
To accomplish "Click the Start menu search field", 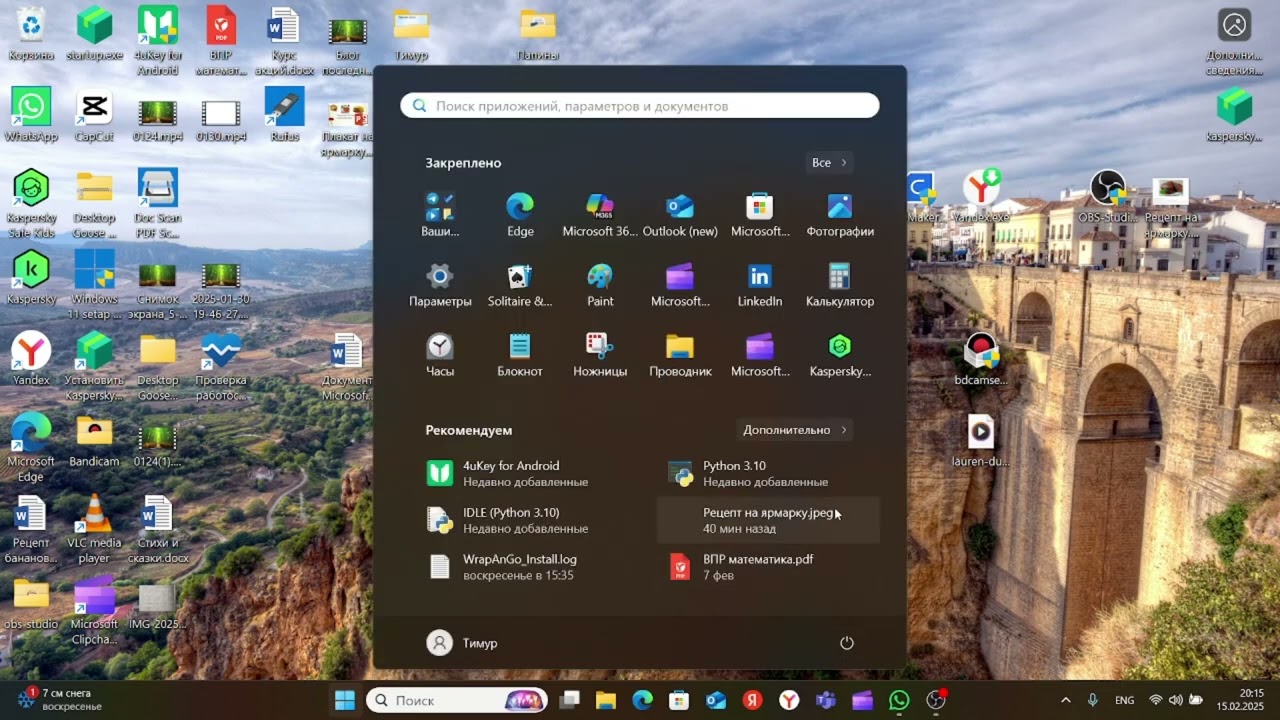I will (640, 106).
